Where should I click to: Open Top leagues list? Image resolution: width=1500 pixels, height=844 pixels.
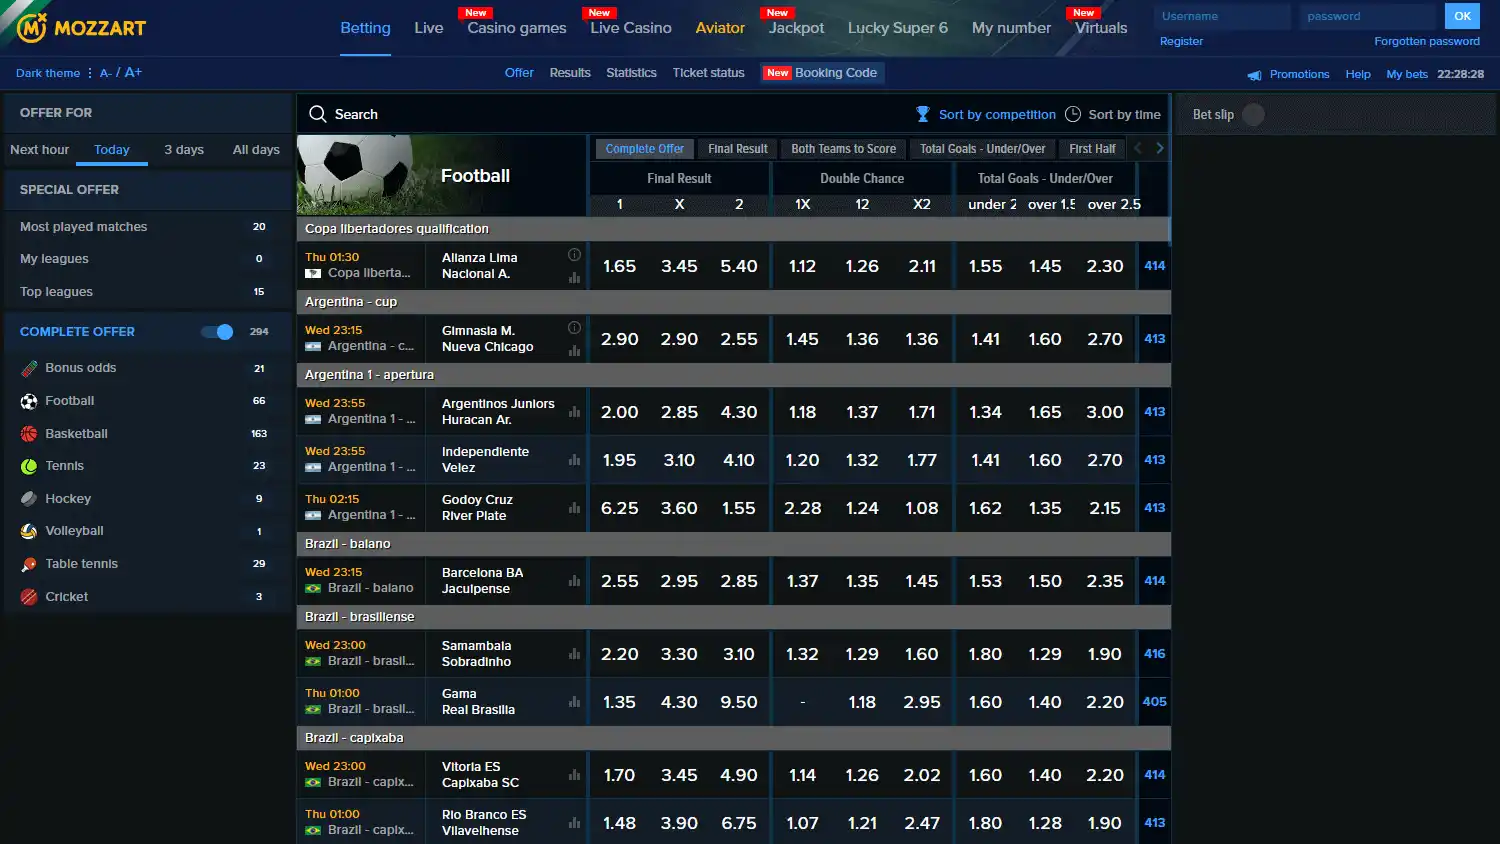point(146,292)
